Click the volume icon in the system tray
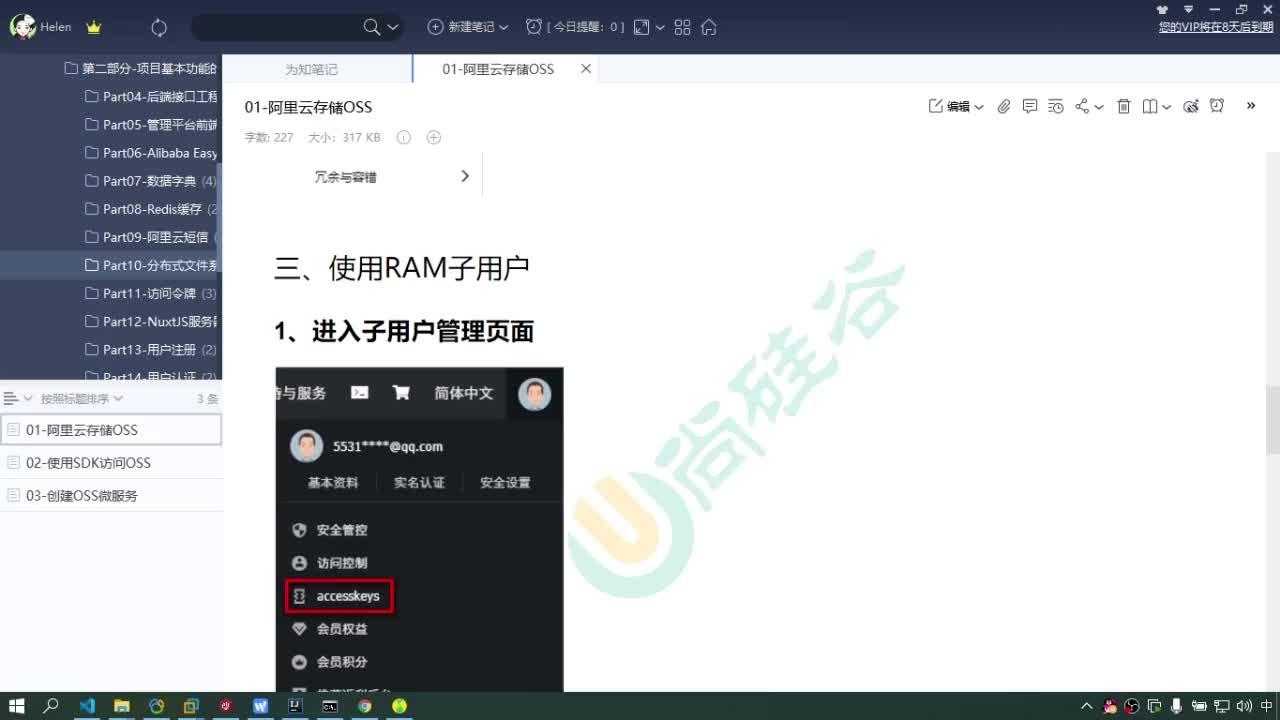The width and height of the screenshot is (1280, 720). (x=1245, y=706)
